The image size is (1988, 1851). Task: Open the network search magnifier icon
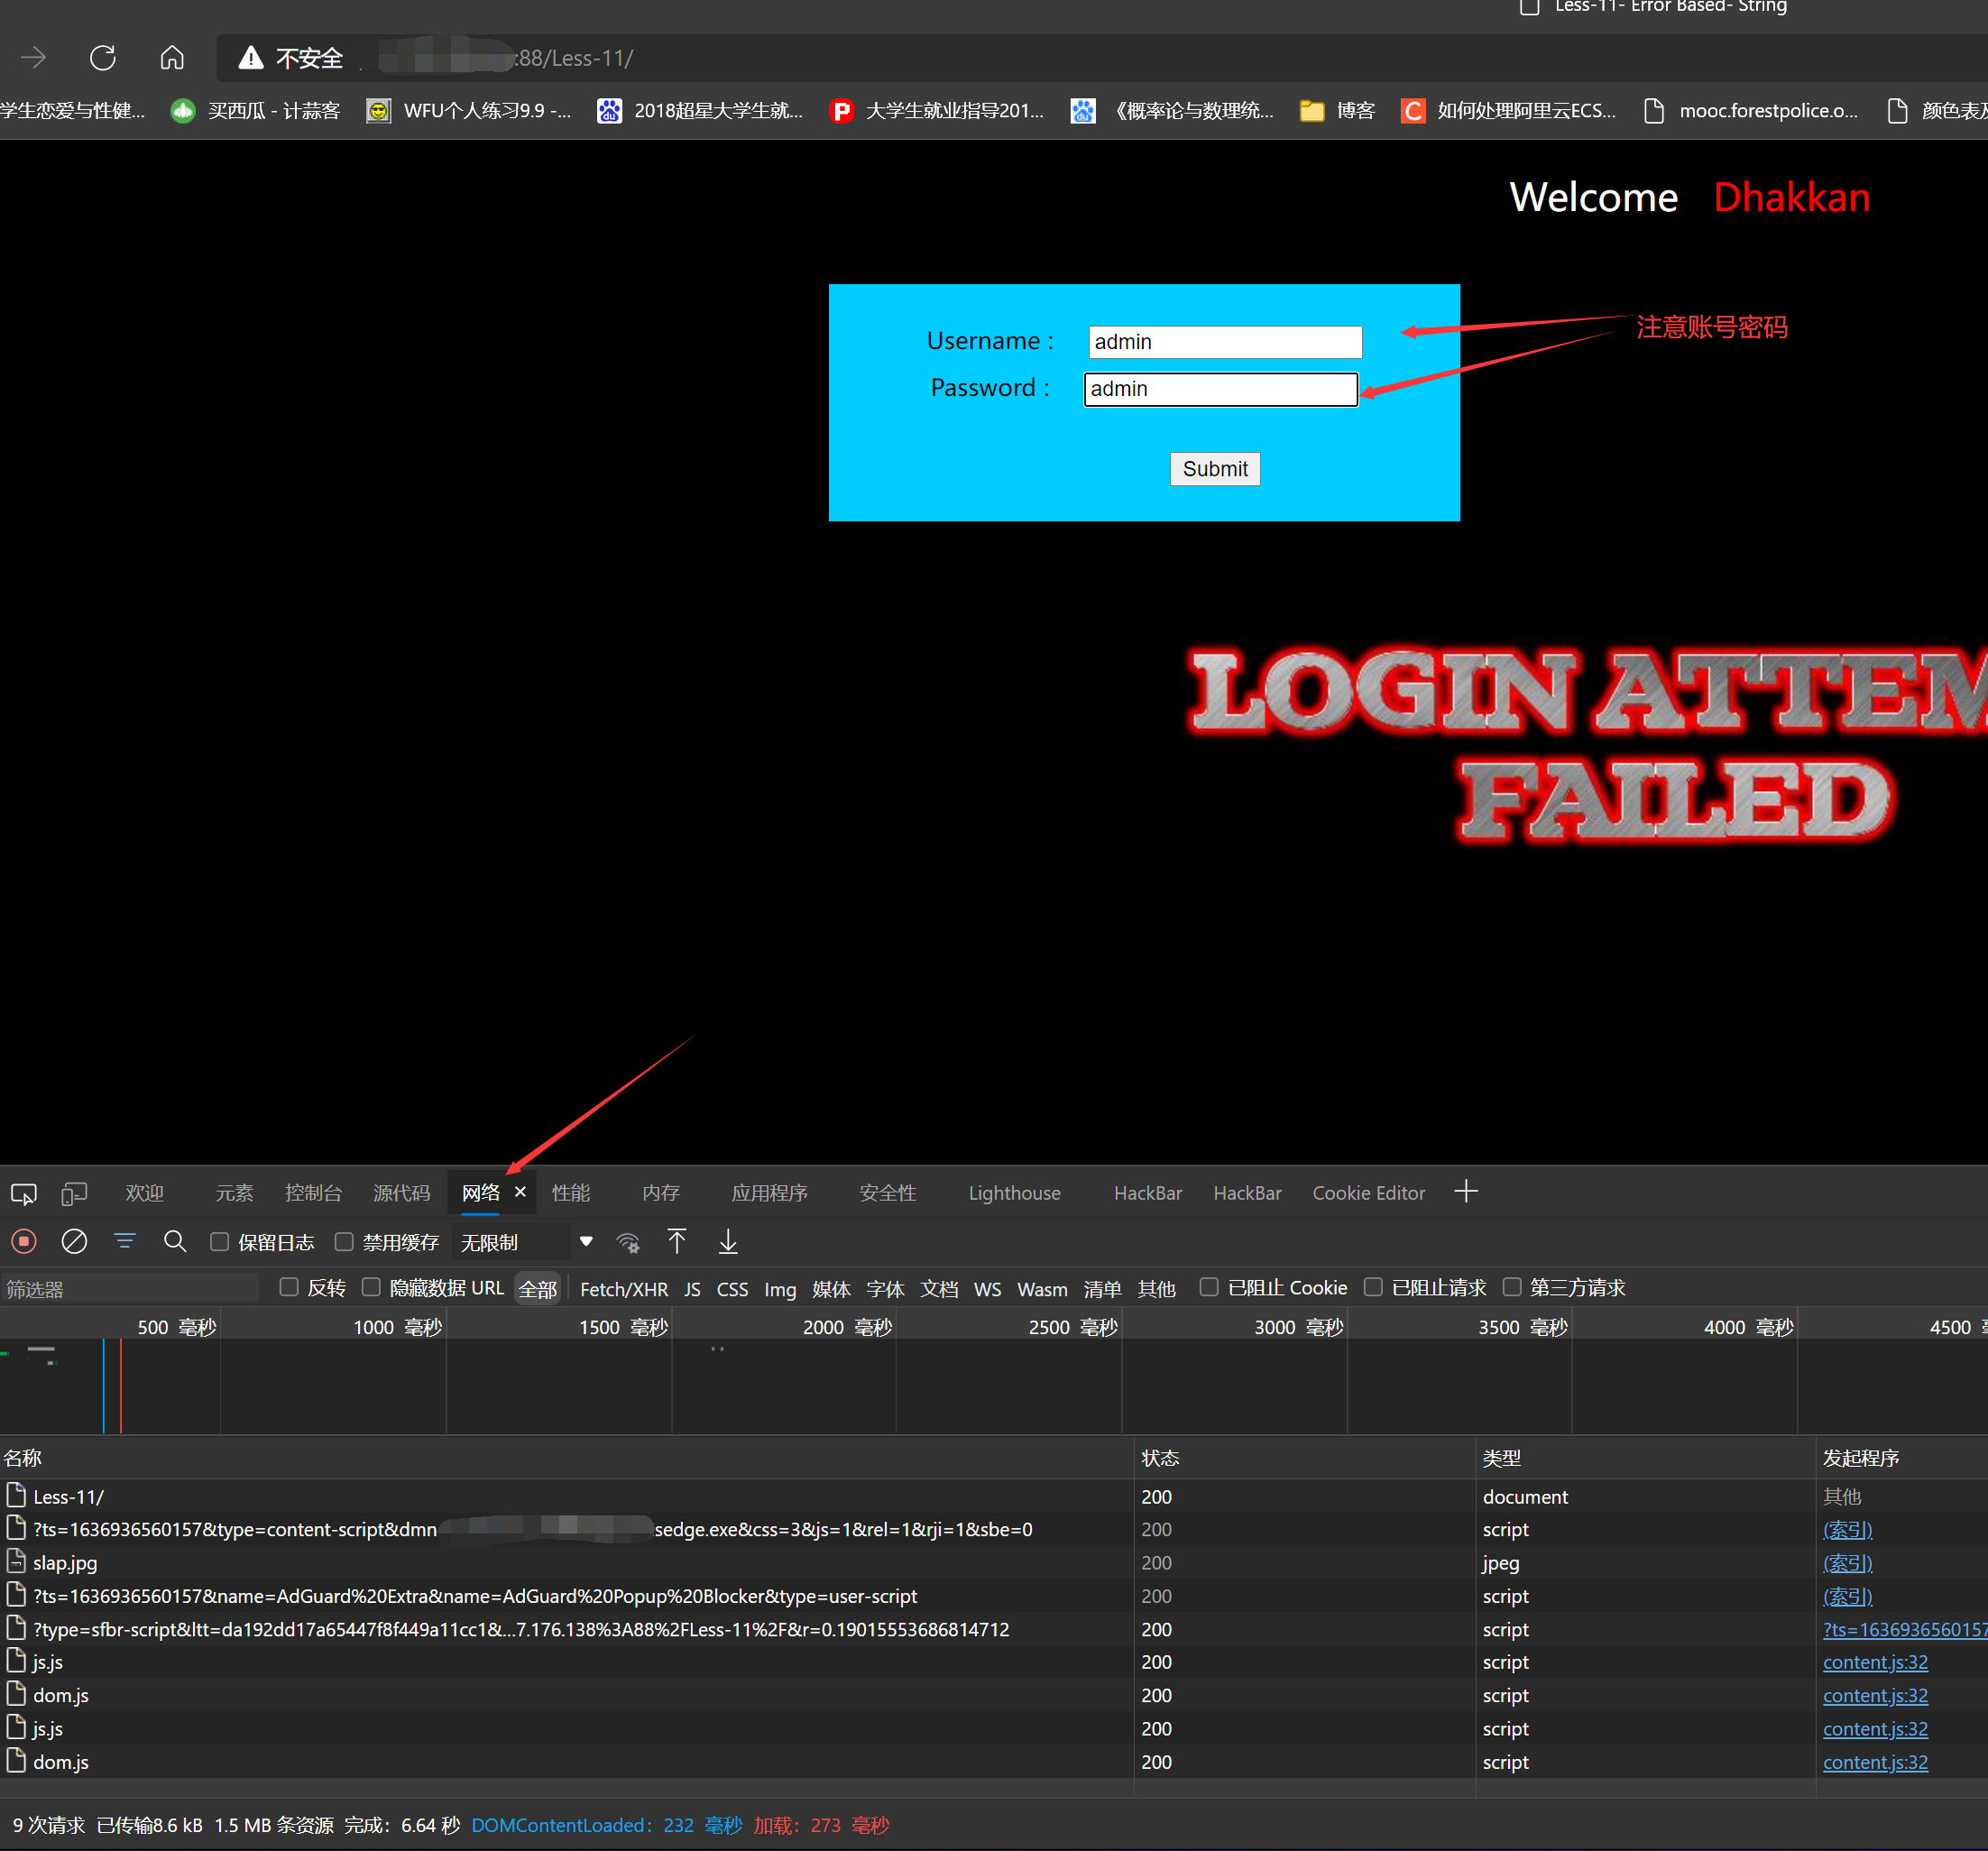(x=175, y=1242)
